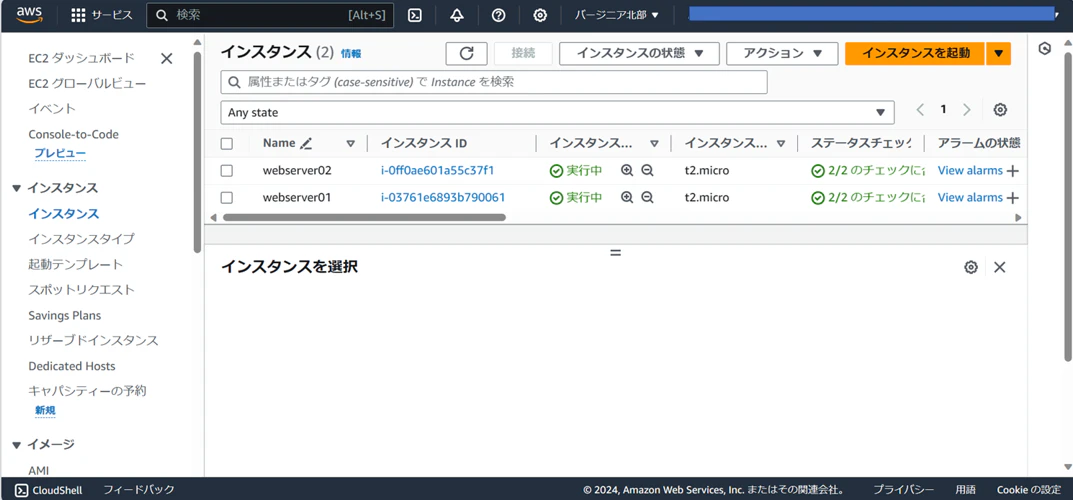Add alarm plus icon for webserver02
This screenshot has width=1073, height=500.
(1013, 171)
